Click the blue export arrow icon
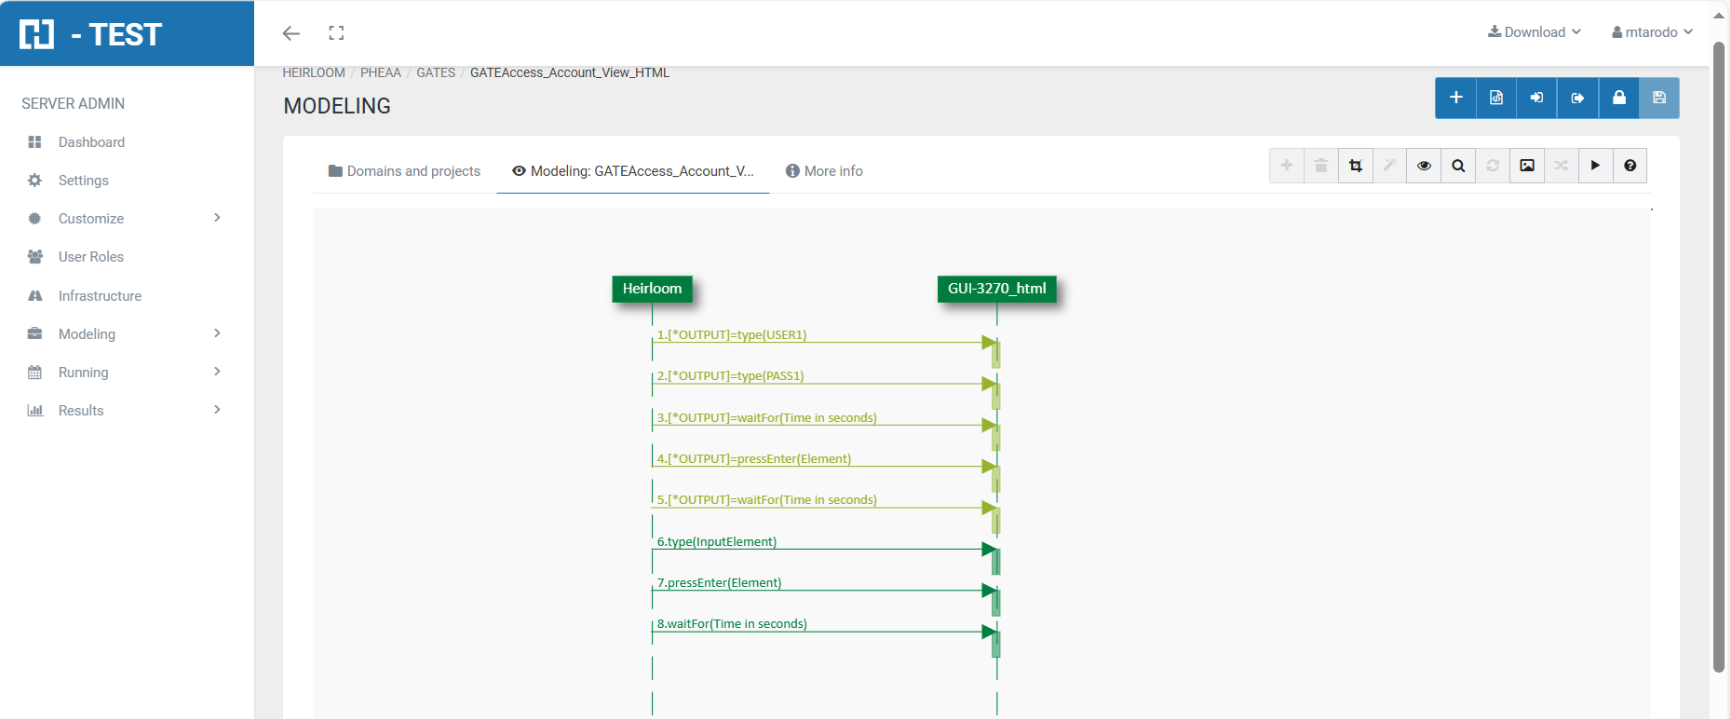 1577,98
